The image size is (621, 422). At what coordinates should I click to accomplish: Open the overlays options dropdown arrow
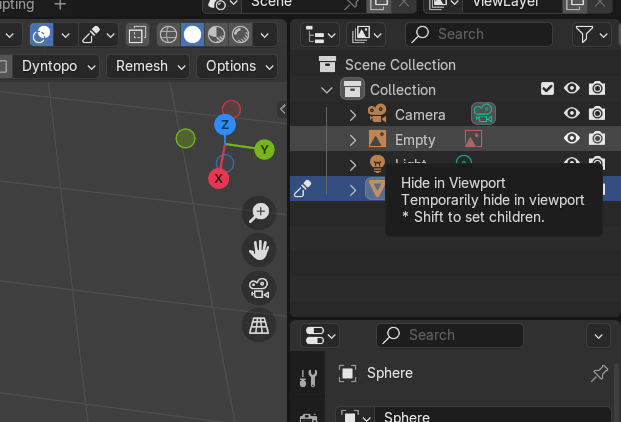tap(66, 35)
